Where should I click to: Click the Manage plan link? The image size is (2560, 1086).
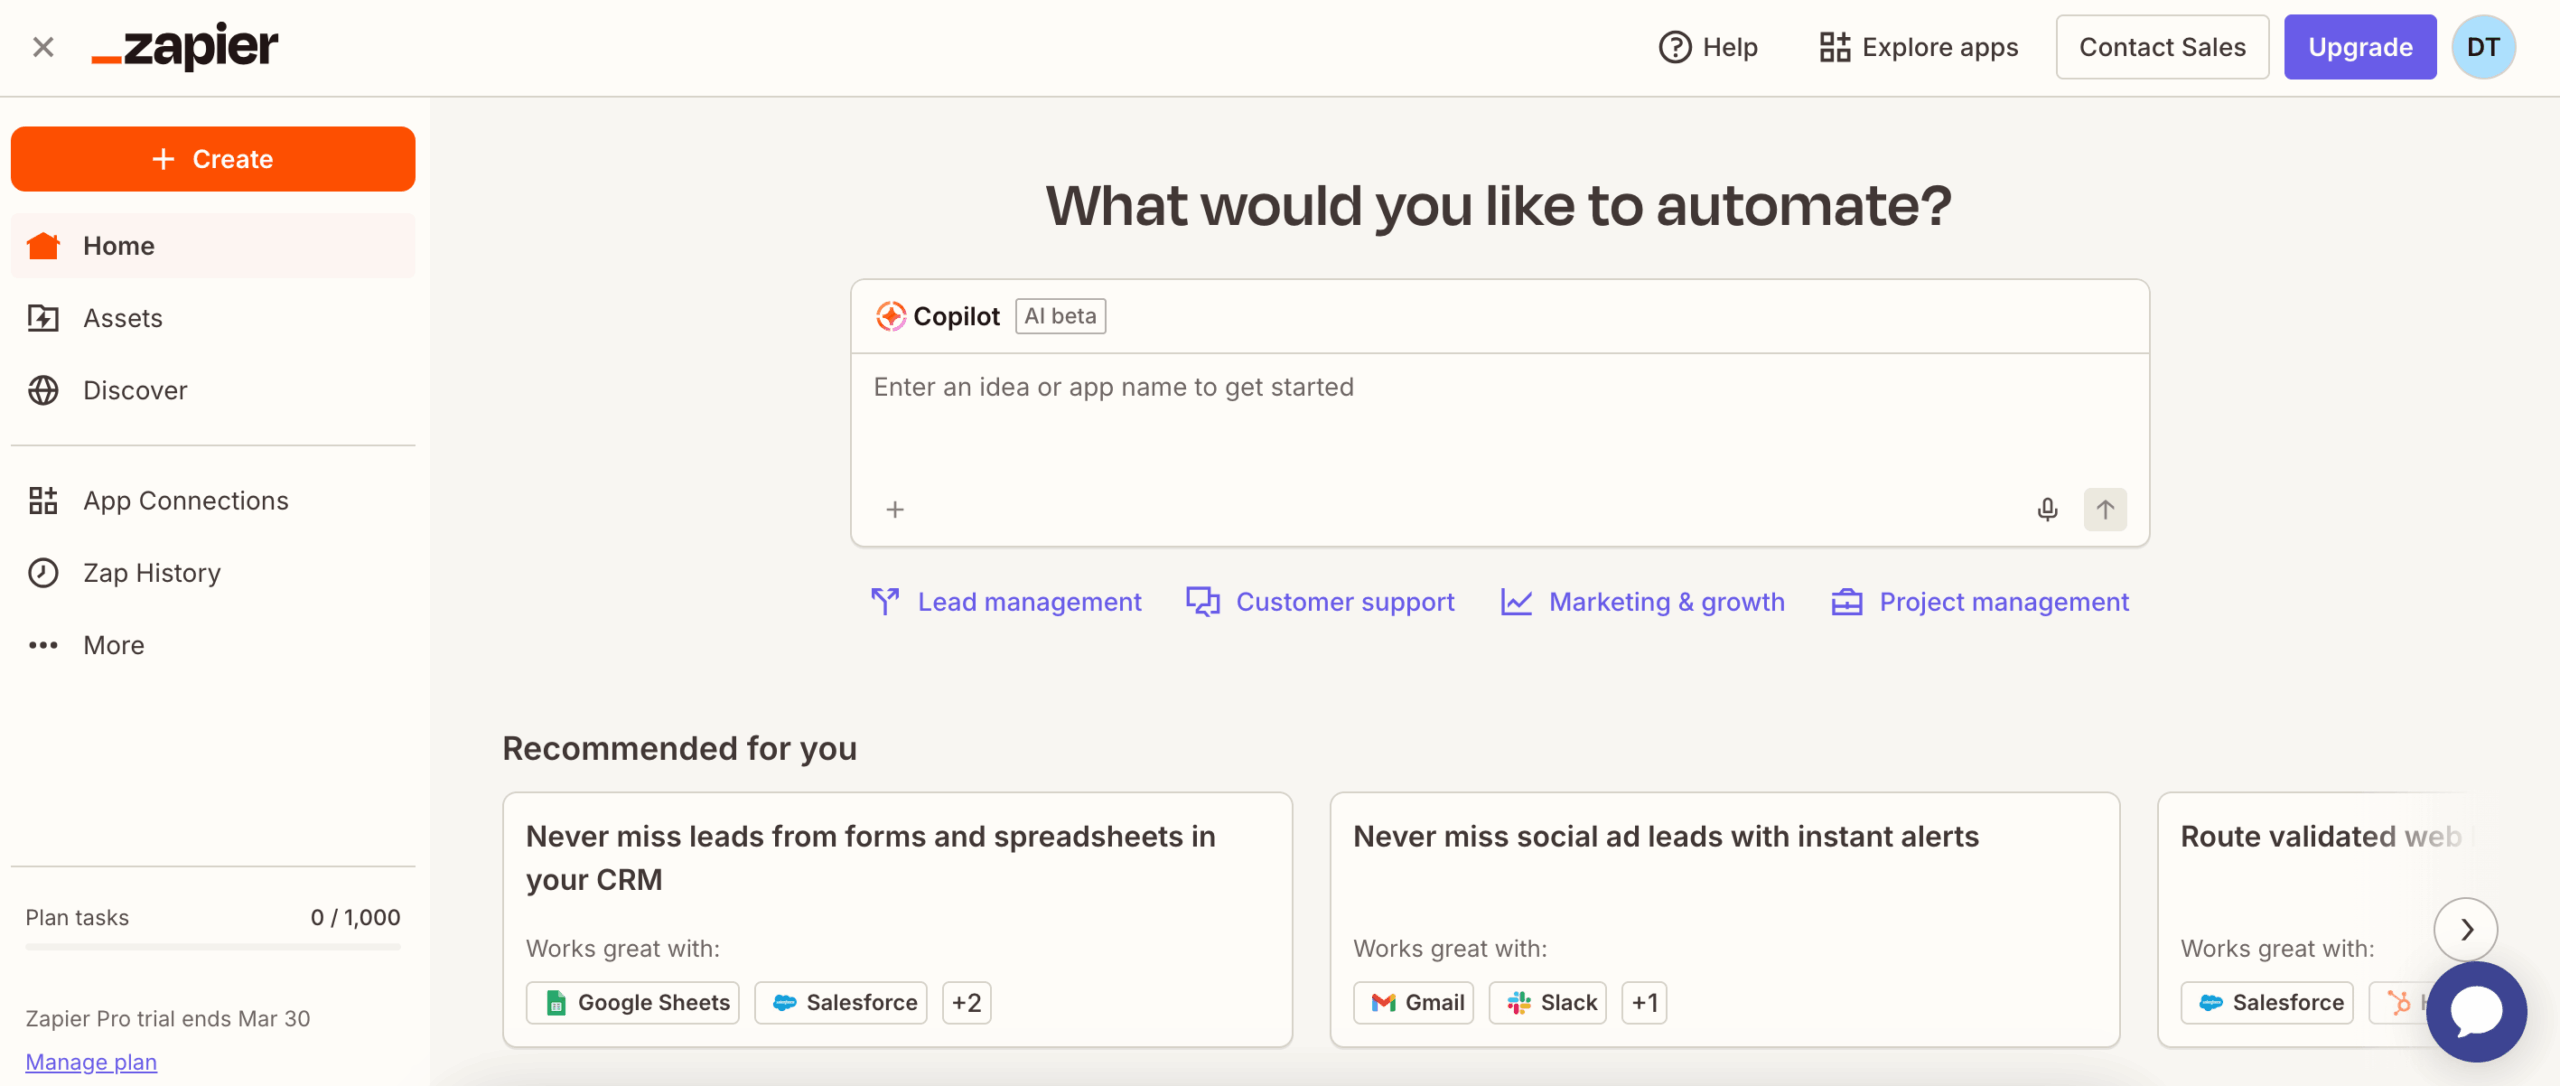pos(91,1062)
